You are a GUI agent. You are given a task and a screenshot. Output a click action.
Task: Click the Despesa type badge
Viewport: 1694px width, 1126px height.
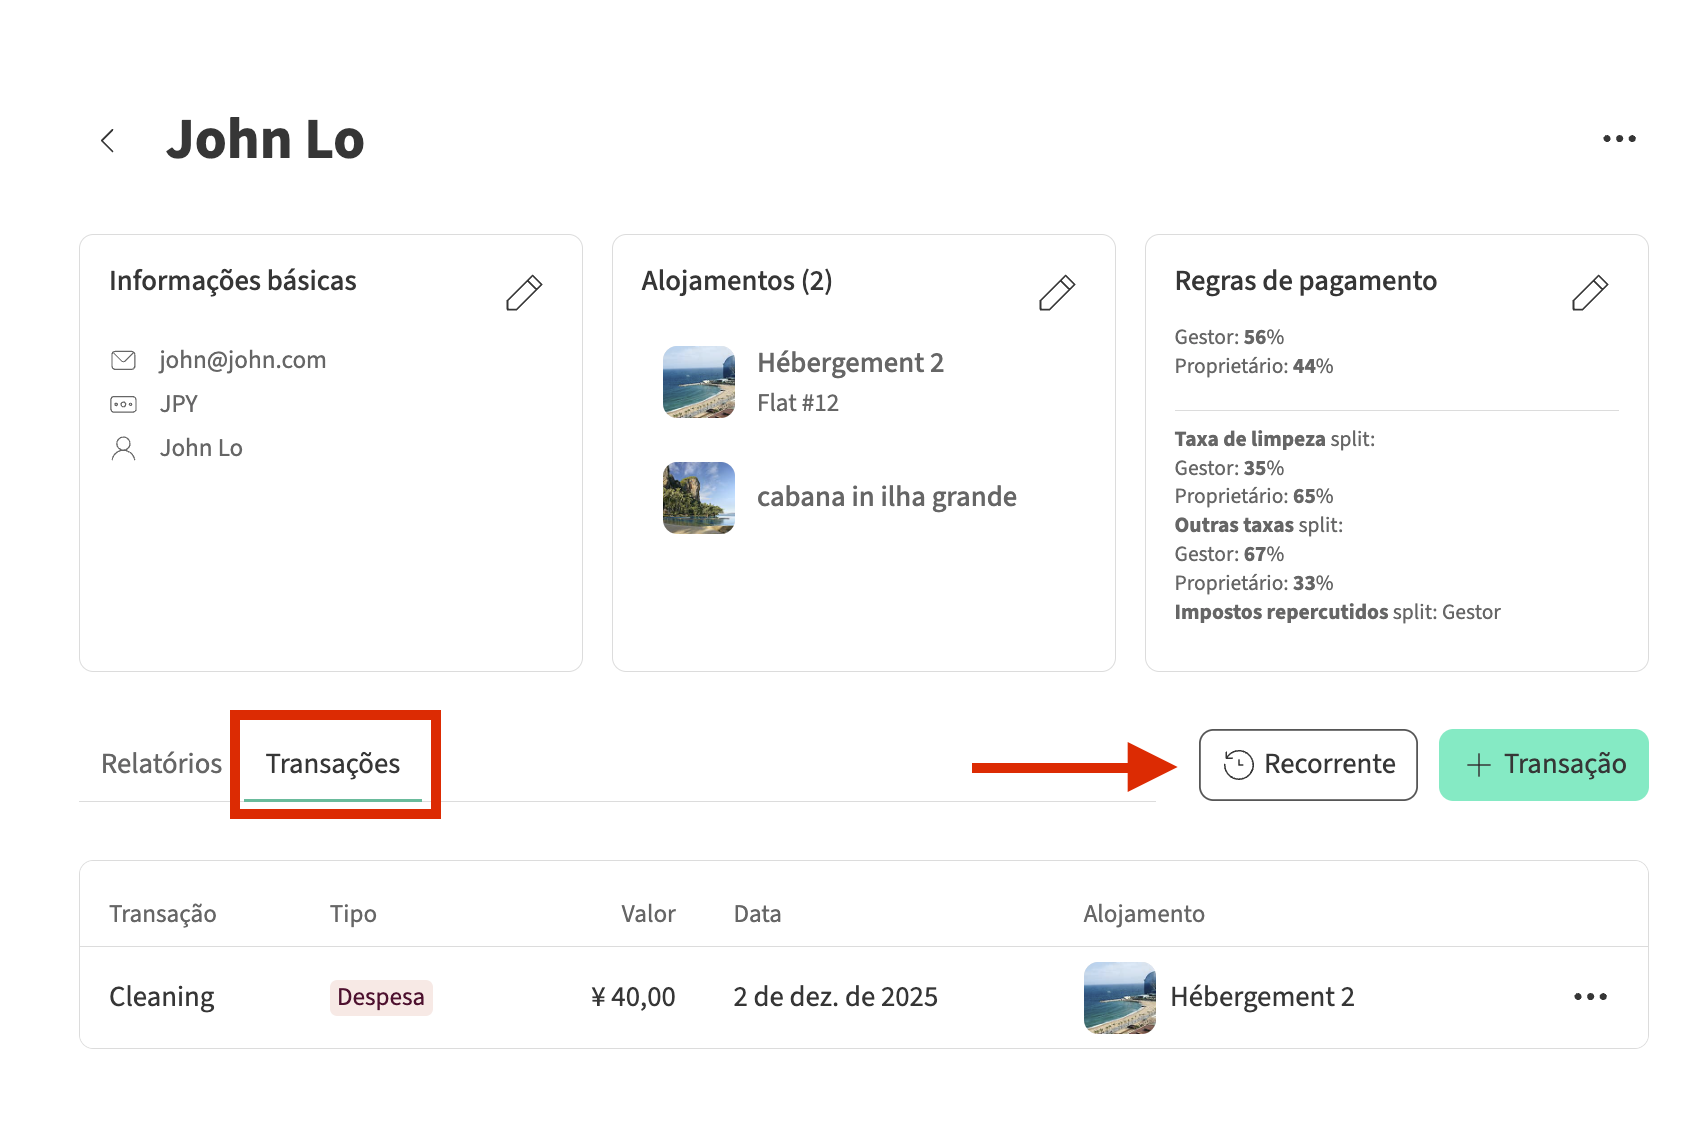point(381,997)
